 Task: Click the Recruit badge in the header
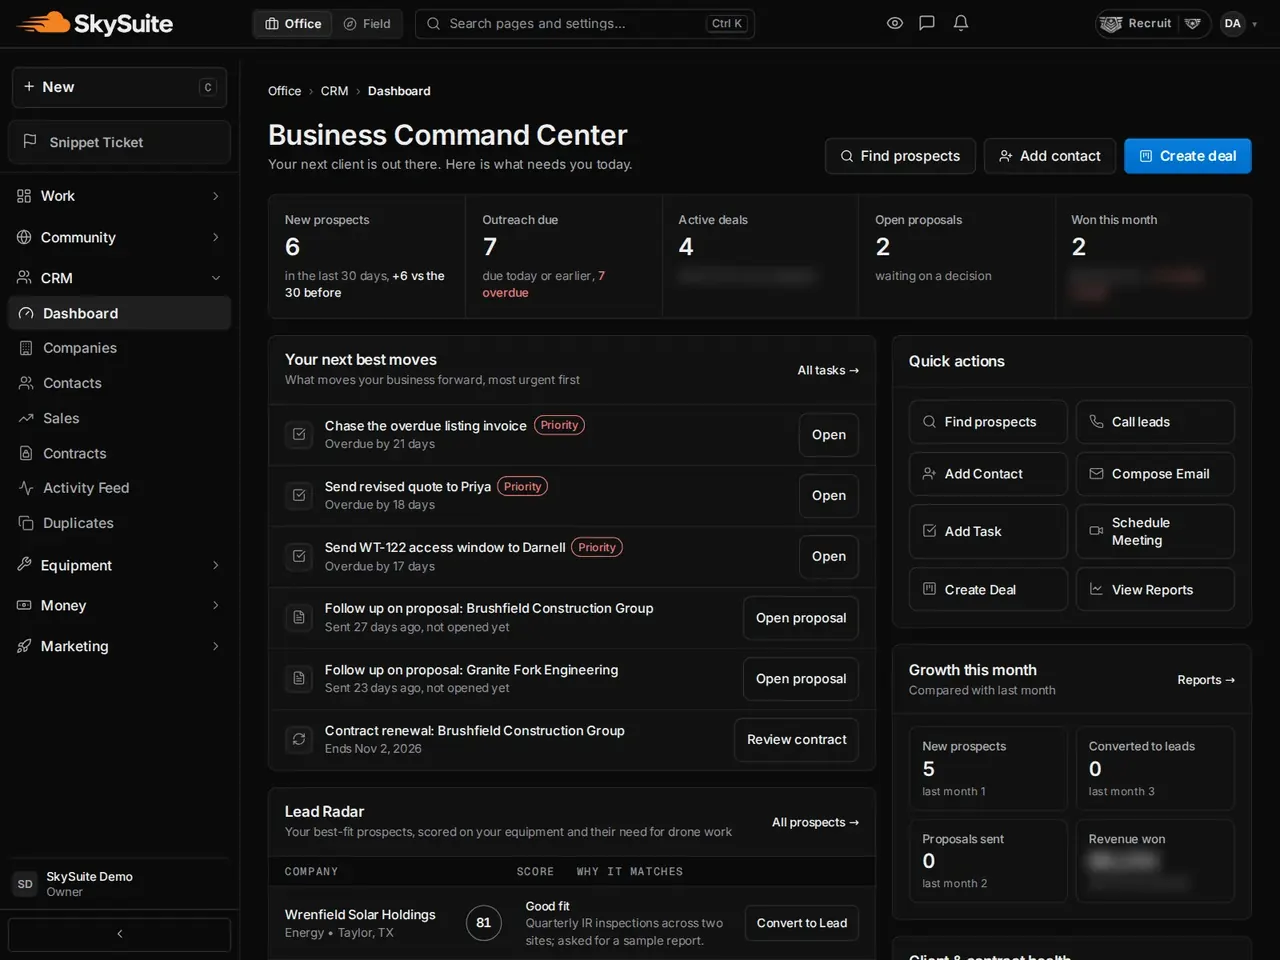(1153, 23)
